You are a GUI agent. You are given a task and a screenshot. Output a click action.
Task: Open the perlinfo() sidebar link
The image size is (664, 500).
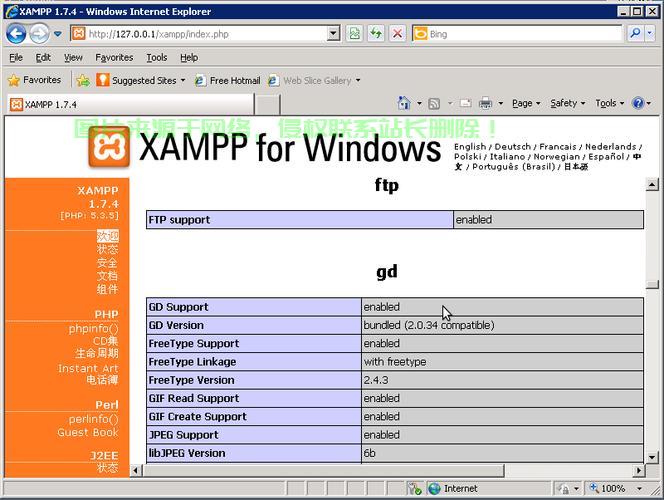click(x=94, y=419)
